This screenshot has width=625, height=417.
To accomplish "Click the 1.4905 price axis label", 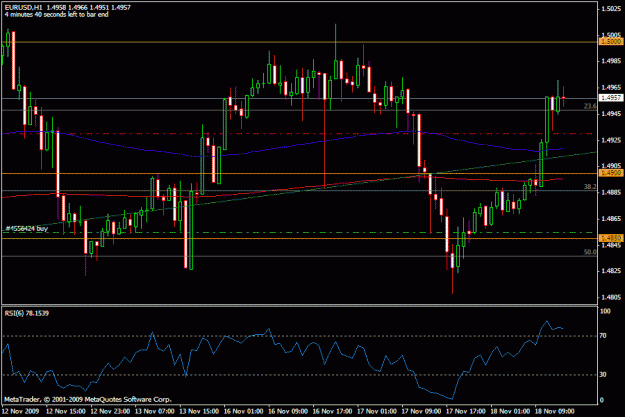I will pos(611,166).
